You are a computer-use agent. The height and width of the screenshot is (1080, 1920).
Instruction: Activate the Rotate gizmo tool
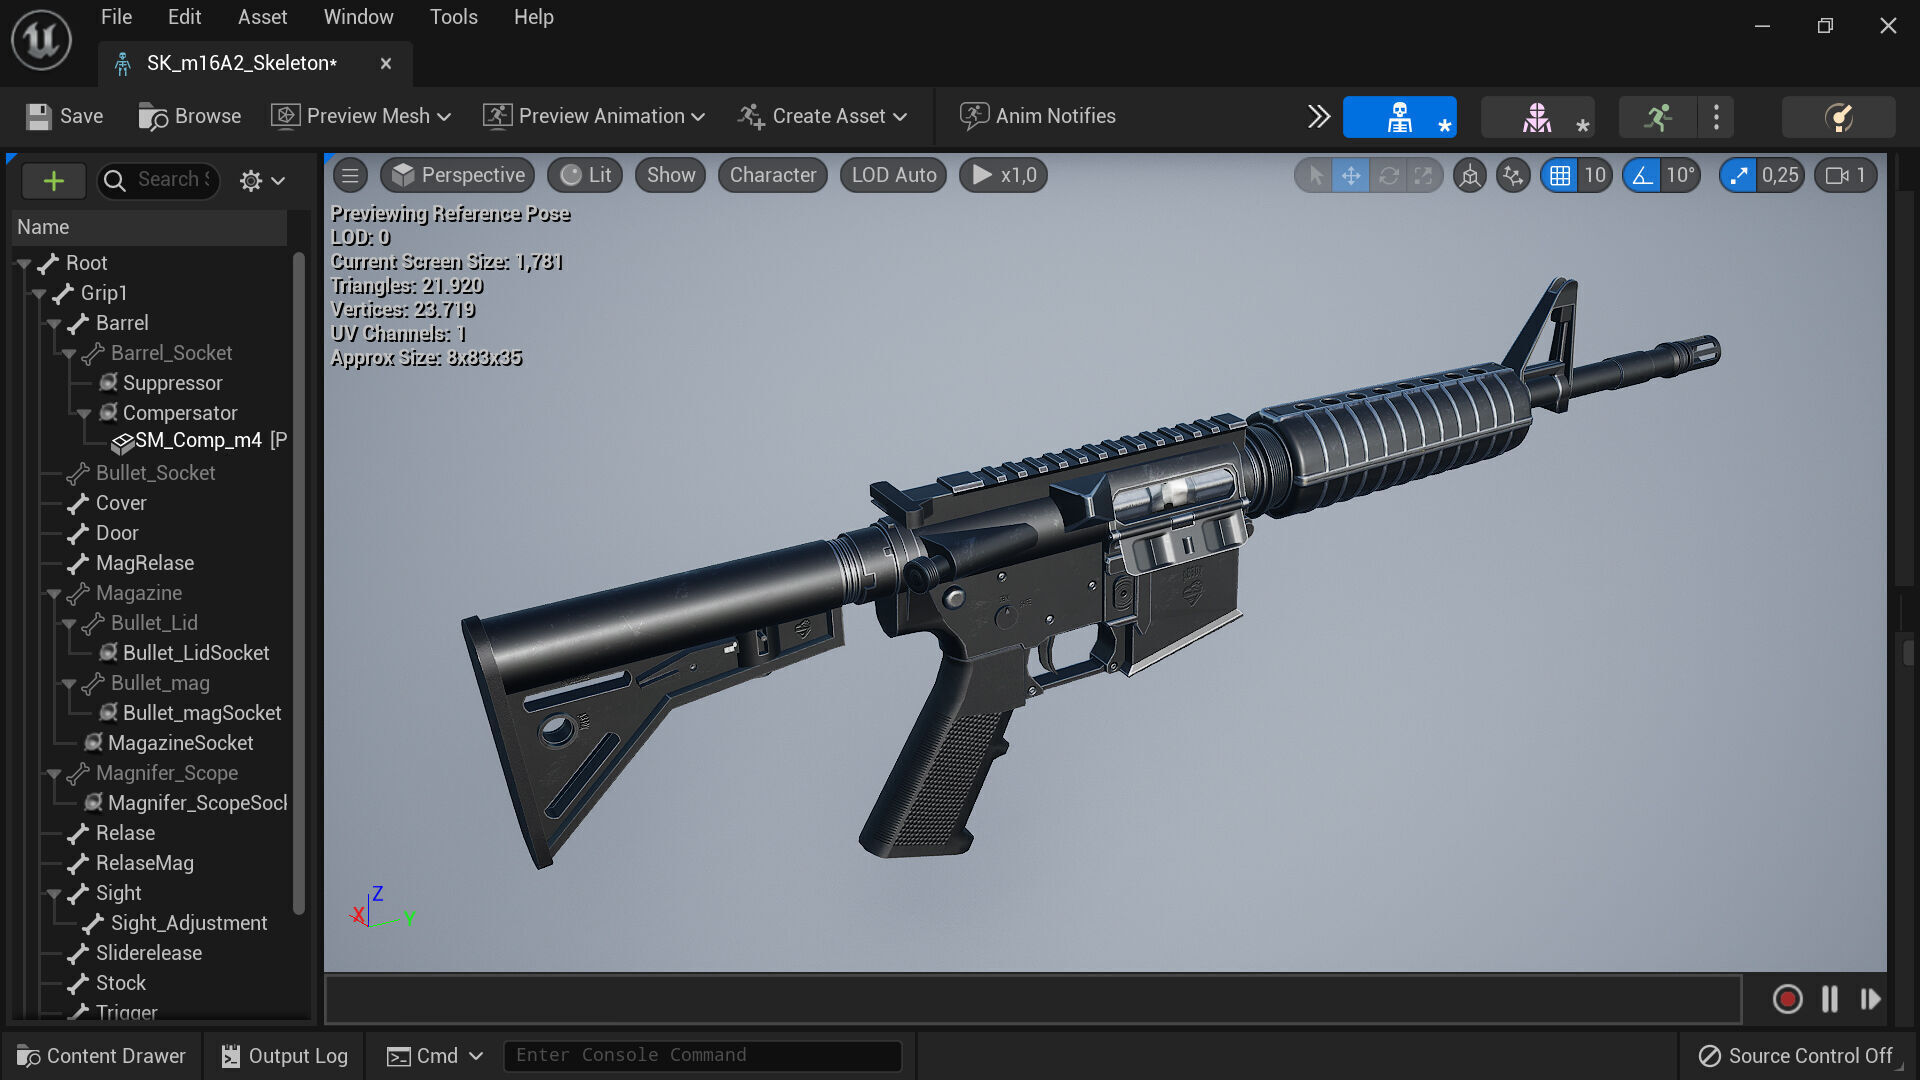pos(1388,176)
